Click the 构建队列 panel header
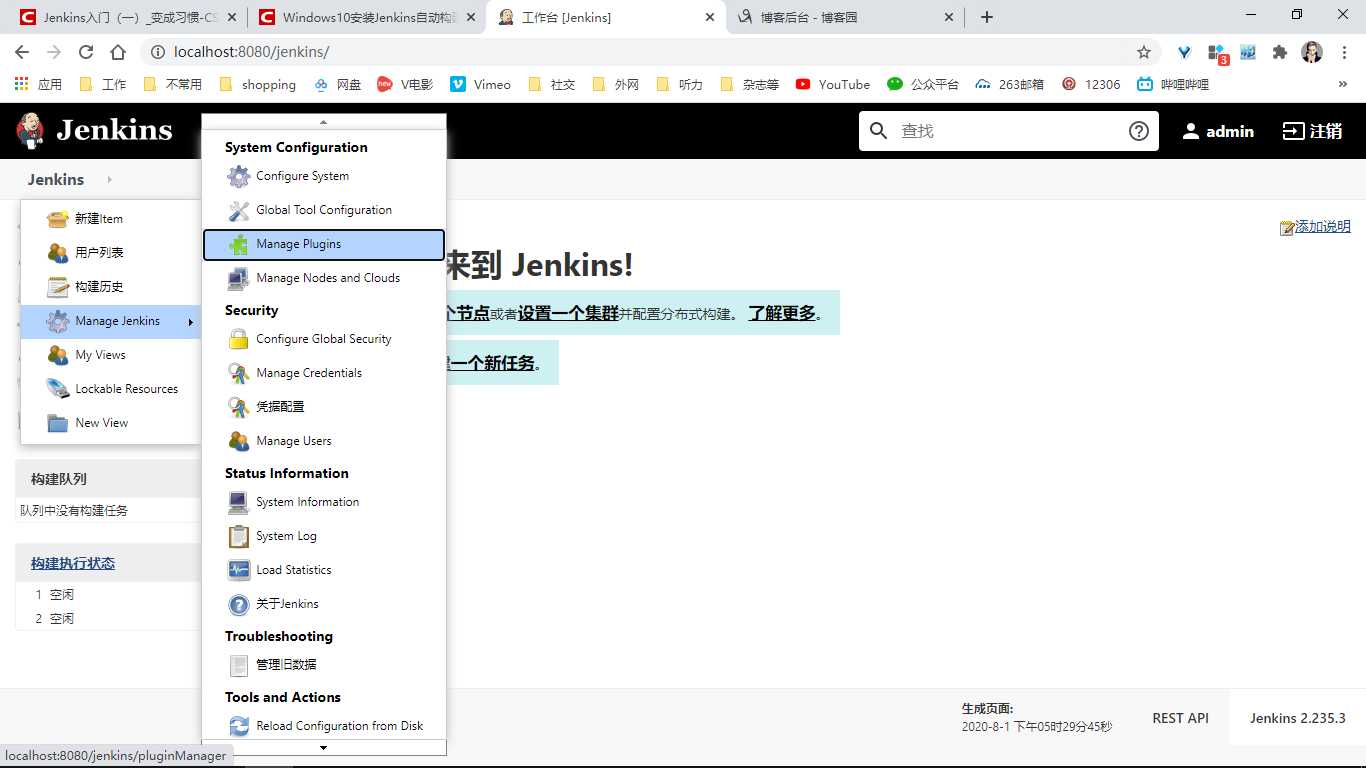The width and height of the screenshot is (1366, 768). [108, 479]
